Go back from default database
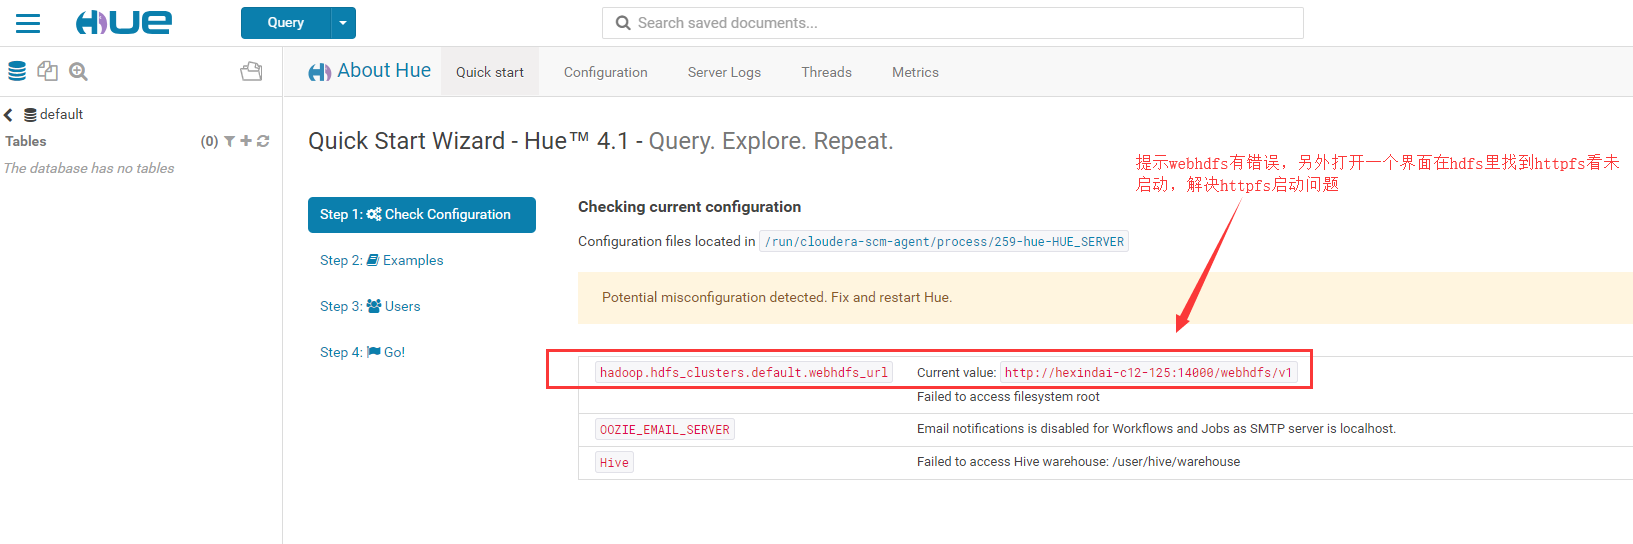 (x=8, y=115)
